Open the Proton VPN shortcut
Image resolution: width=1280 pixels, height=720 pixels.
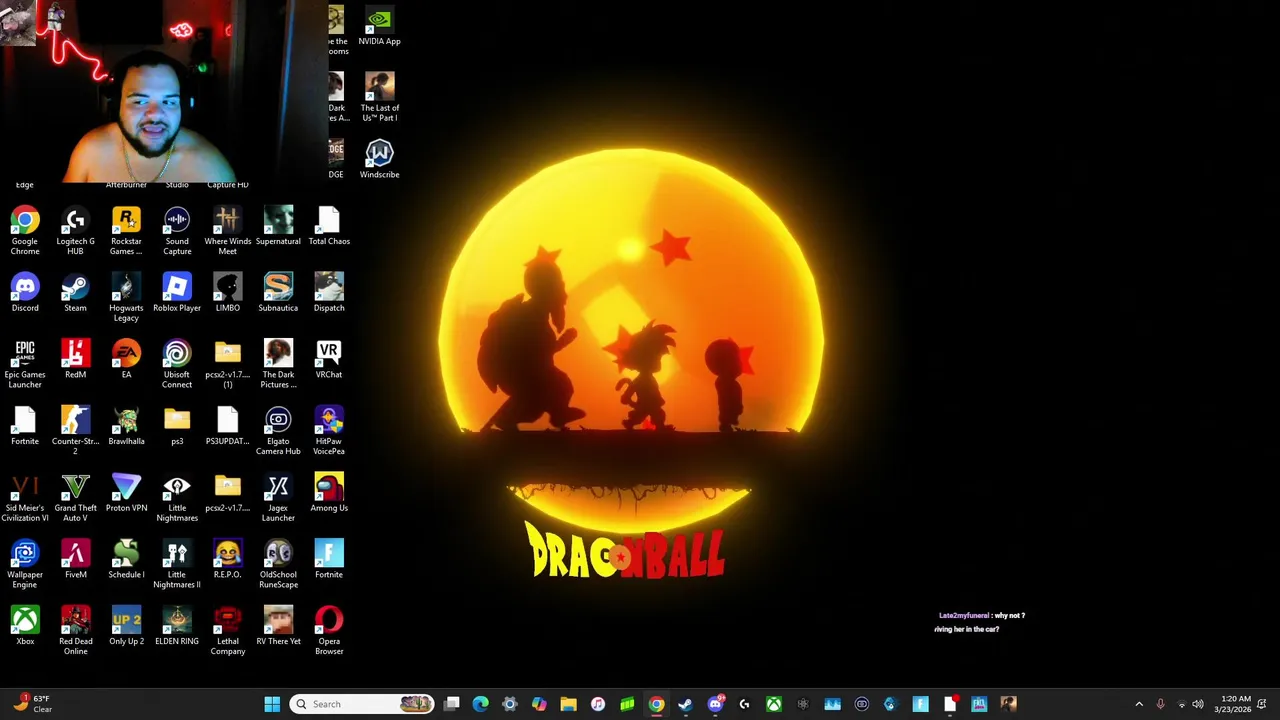pyautogui.click(x=126, y=493)
